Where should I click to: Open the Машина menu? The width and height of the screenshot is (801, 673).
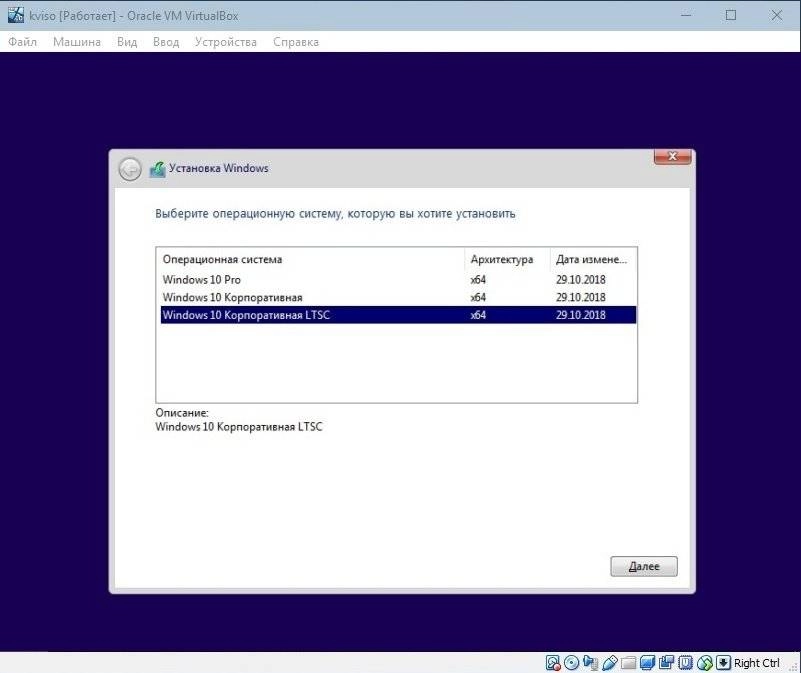tap(77, 42)
